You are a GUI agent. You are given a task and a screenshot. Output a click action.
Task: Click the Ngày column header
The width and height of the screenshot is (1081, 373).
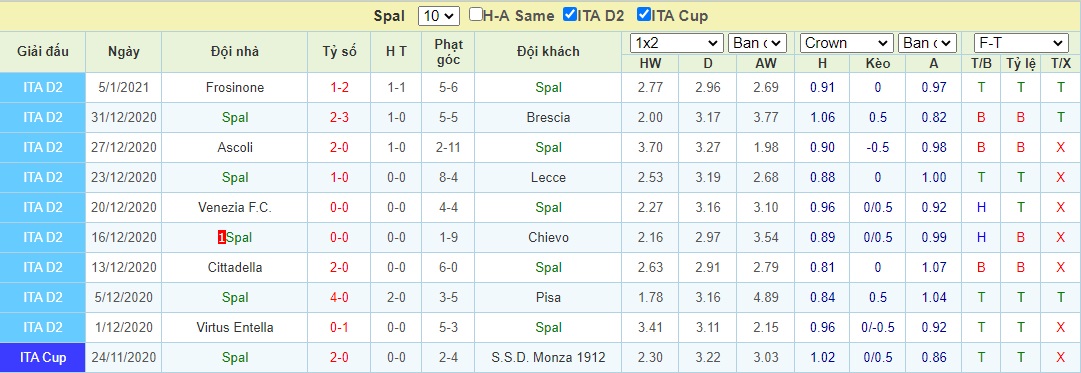[x=124, y=51]
